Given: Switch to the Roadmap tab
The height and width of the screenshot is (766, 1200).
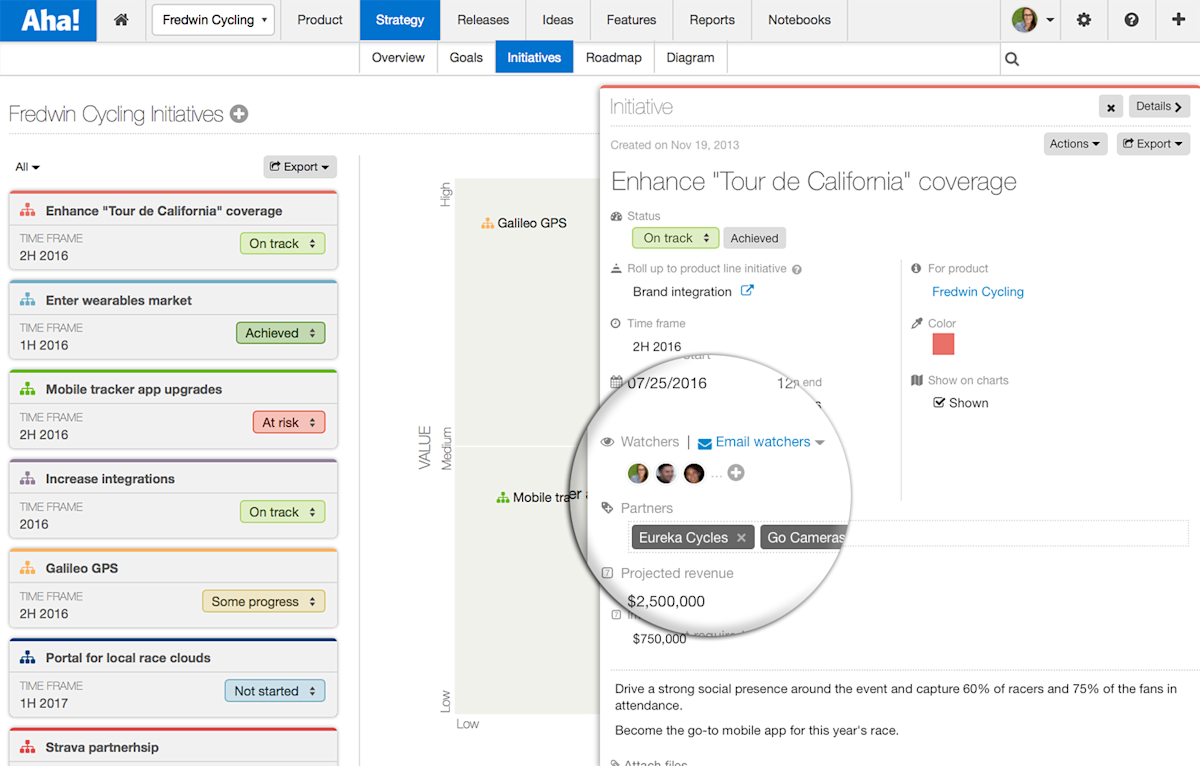Looking at the screenshot, I should (x=614, y=58).
